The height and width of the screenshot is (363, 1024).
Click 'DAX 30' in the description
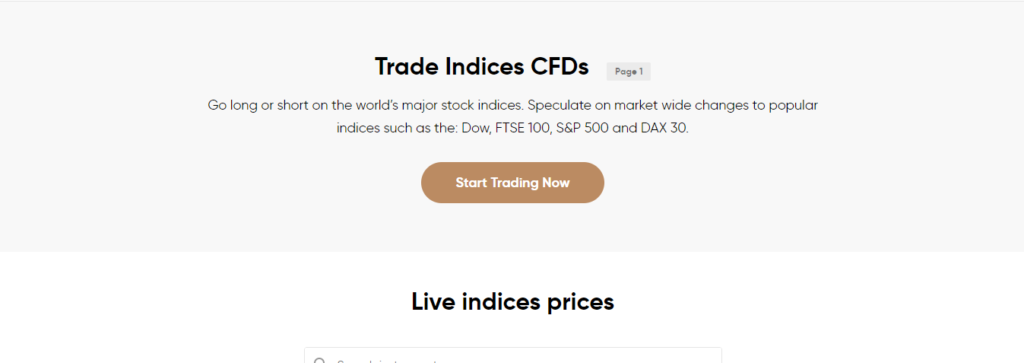664,128
